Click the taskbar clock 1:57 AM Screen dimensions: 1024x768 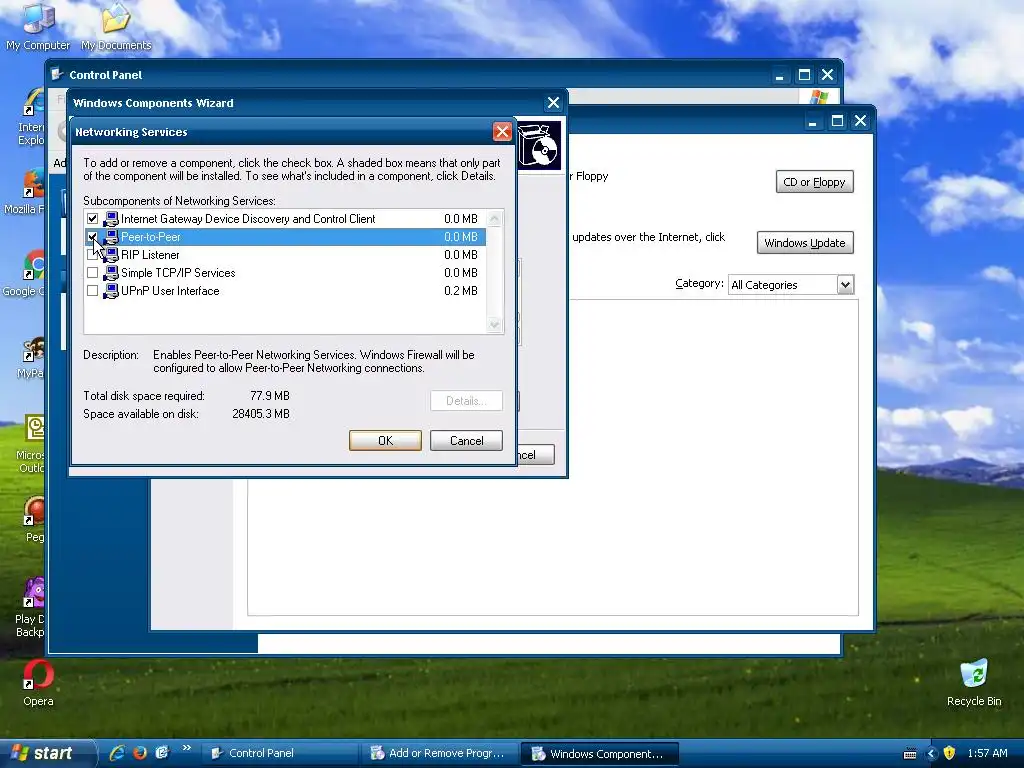(x=987, y=753)
